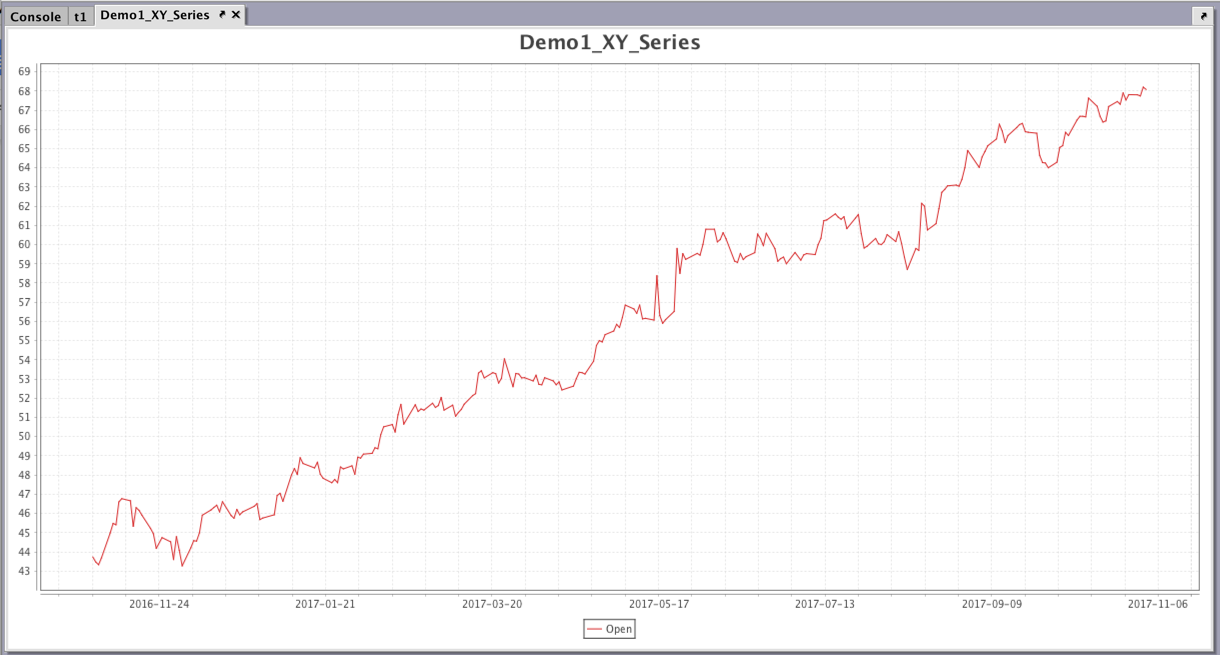Click the Demo1_XY_Series chart title
Screen dimensions: 1220x655
point(610,42)
